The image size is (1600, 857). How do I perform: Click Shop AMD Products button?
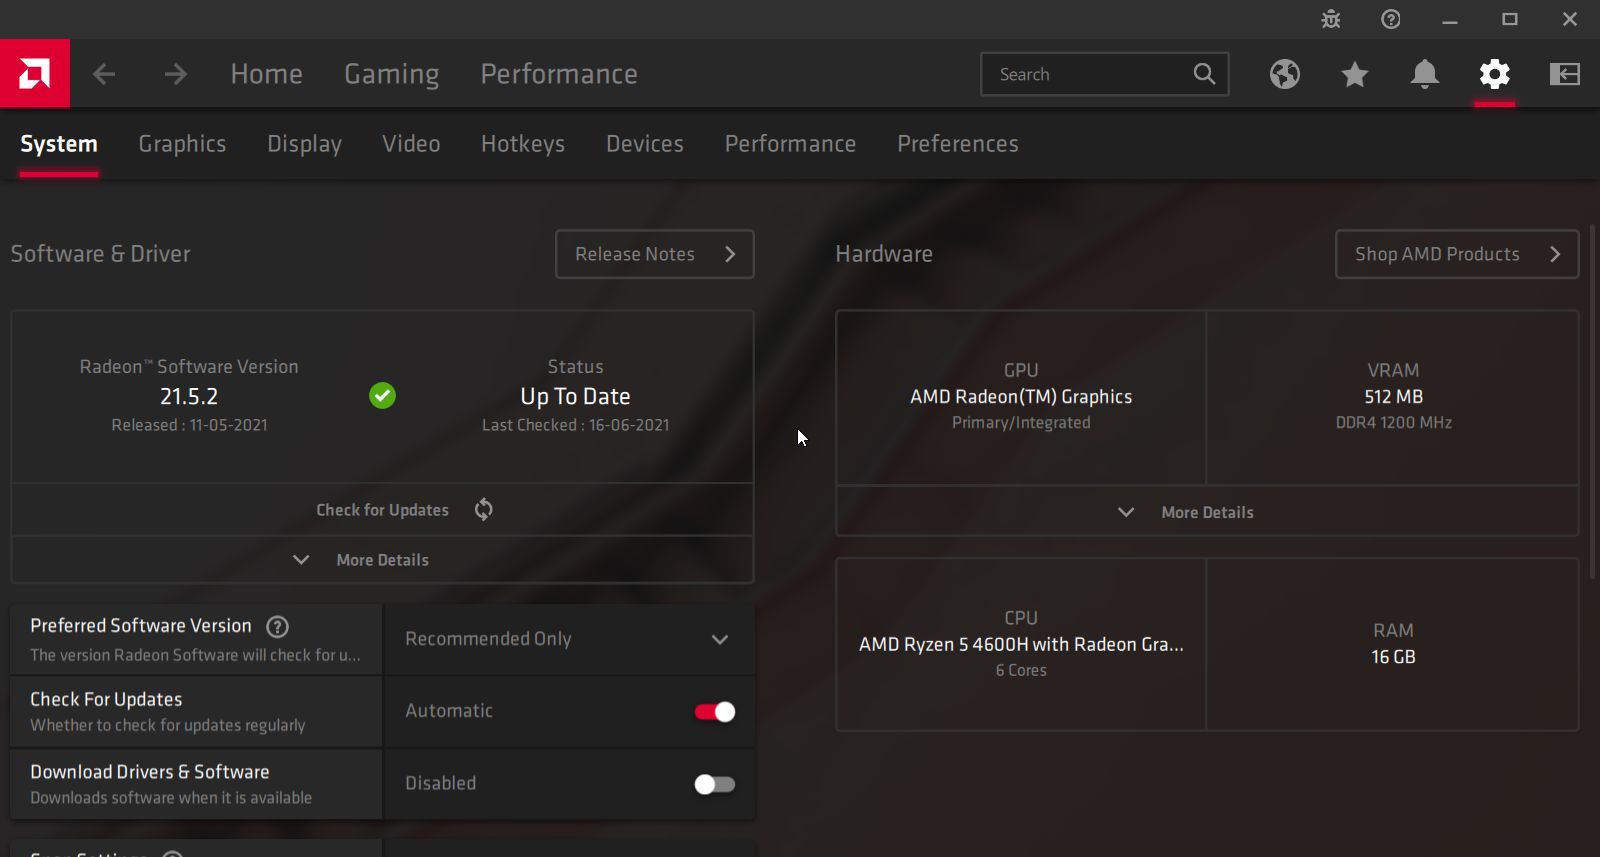tap(1456, 254)
